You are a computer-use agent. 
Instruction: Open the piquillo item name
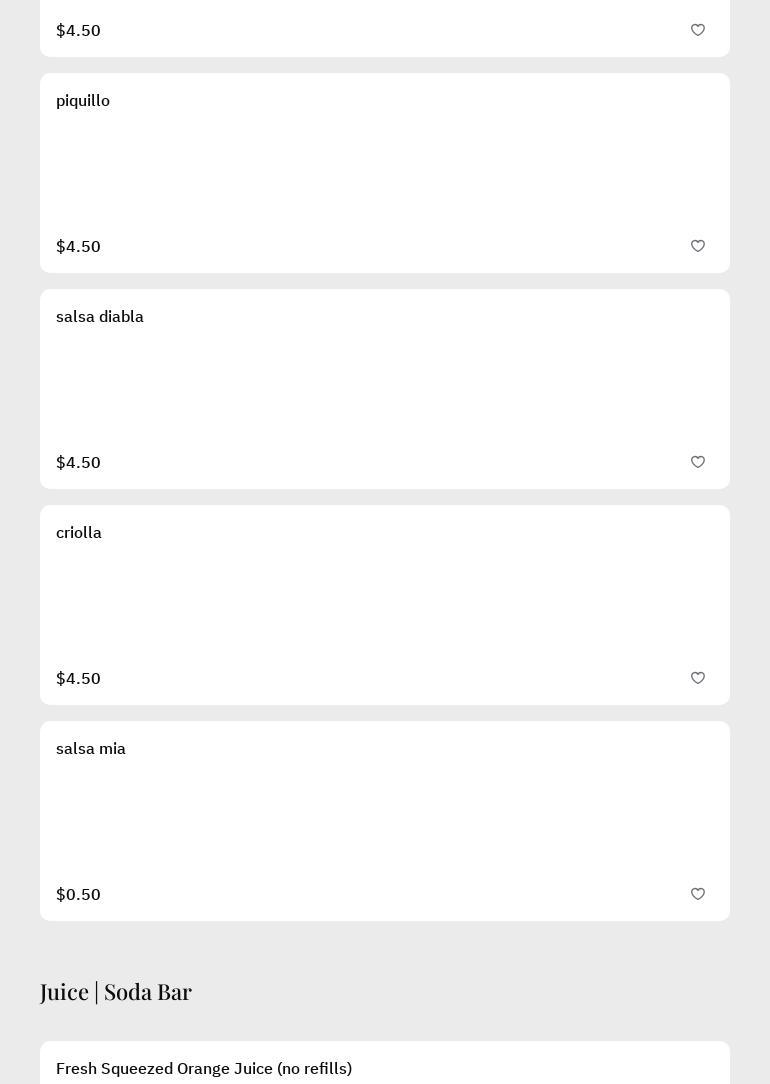pyautogui.click(x=83, y=101)
